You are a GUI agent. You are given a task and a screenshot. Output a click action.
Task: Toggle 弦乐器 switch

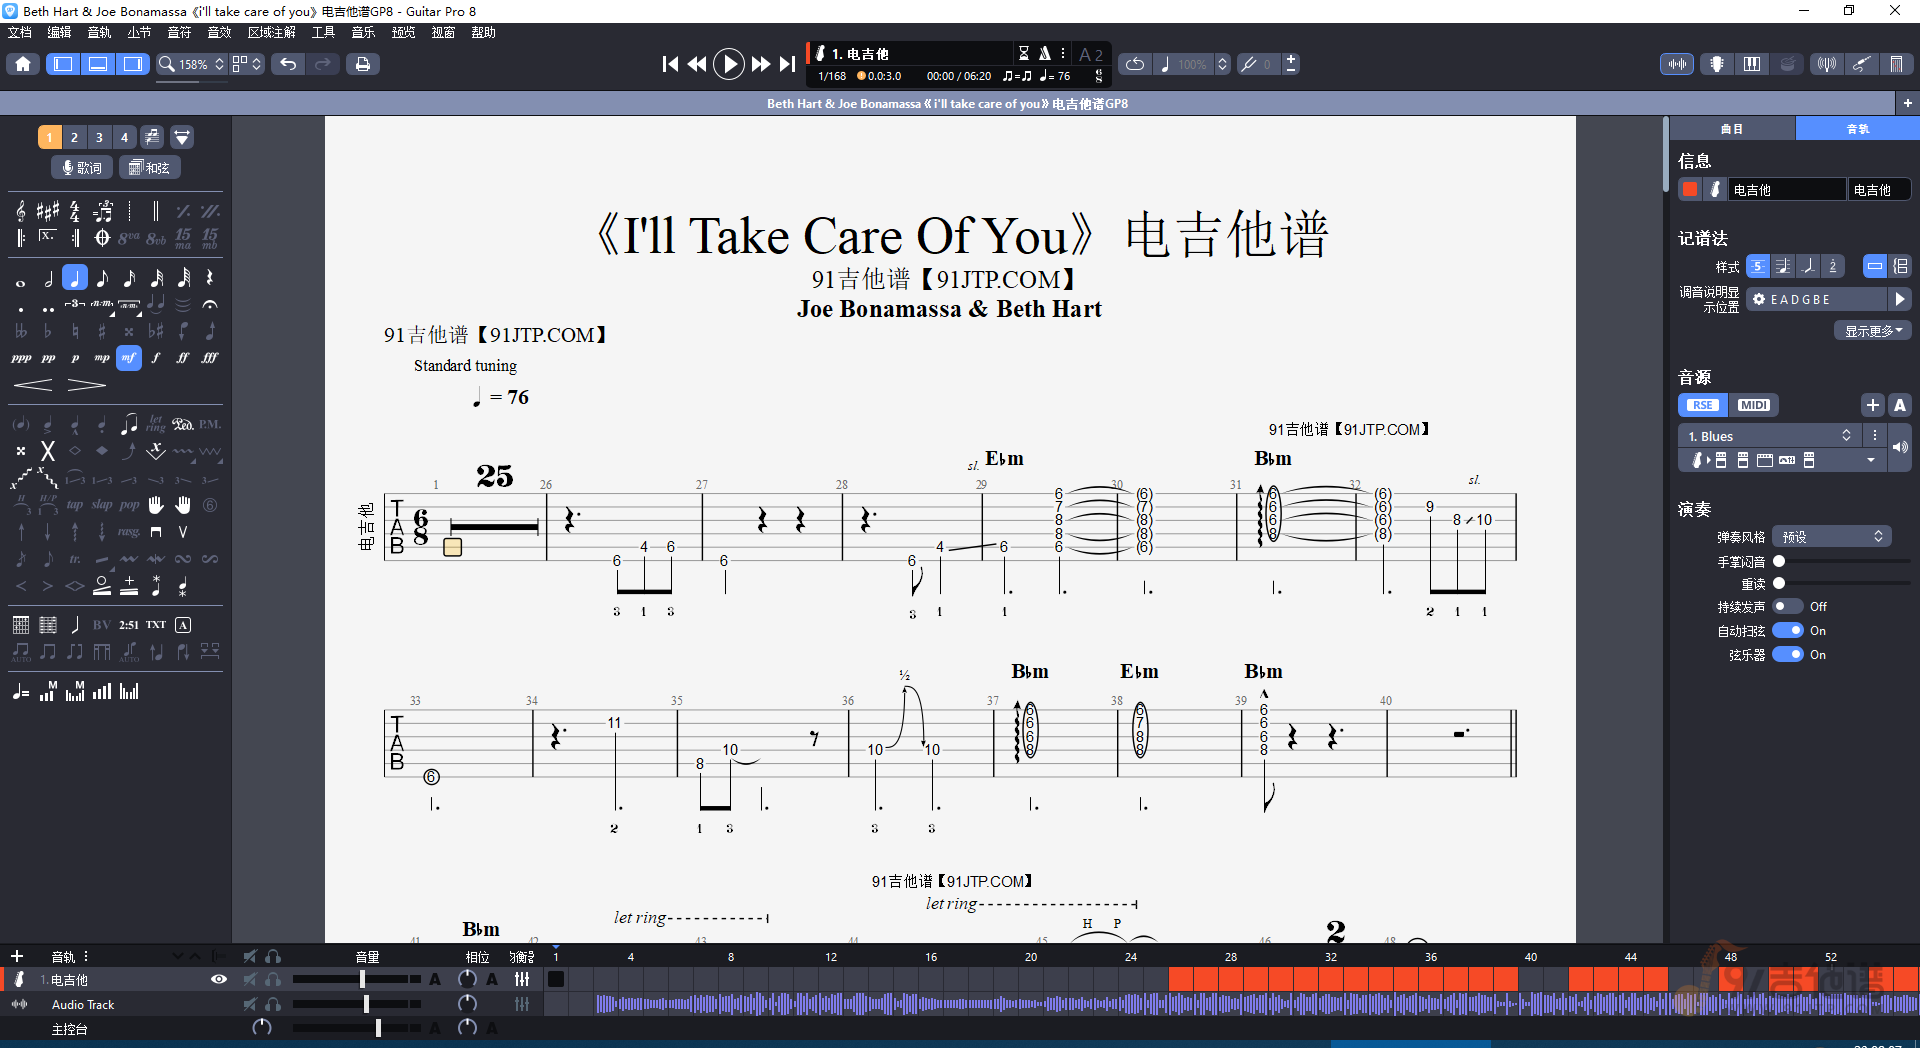pyautogui.click(x=1787, y=654)
